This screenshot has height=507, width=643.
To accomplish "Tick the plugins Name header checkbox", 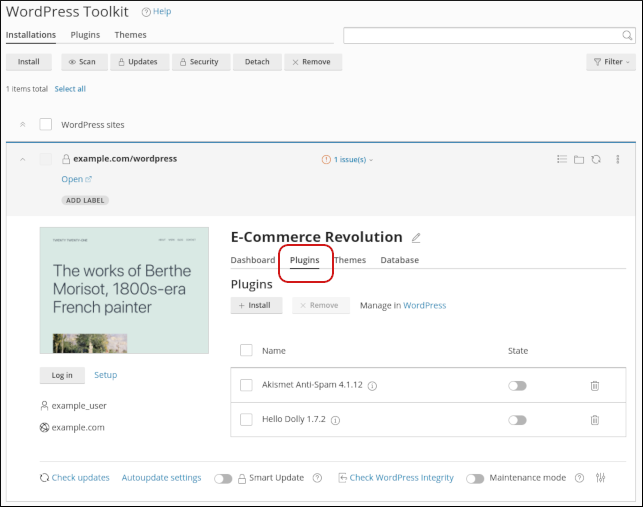I will 246,350.
